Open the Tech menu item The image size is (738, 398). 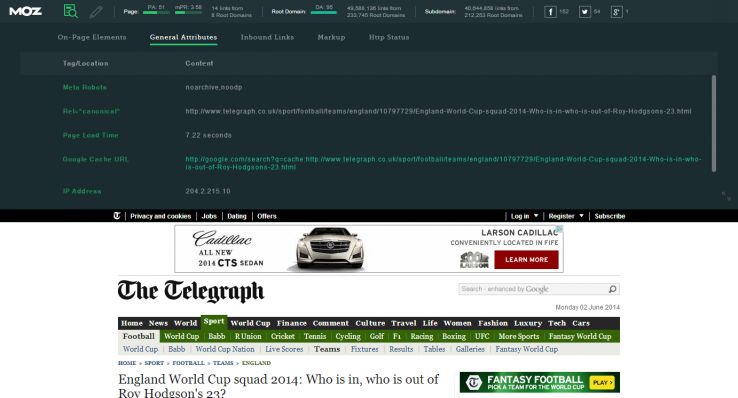pos(557,323)
